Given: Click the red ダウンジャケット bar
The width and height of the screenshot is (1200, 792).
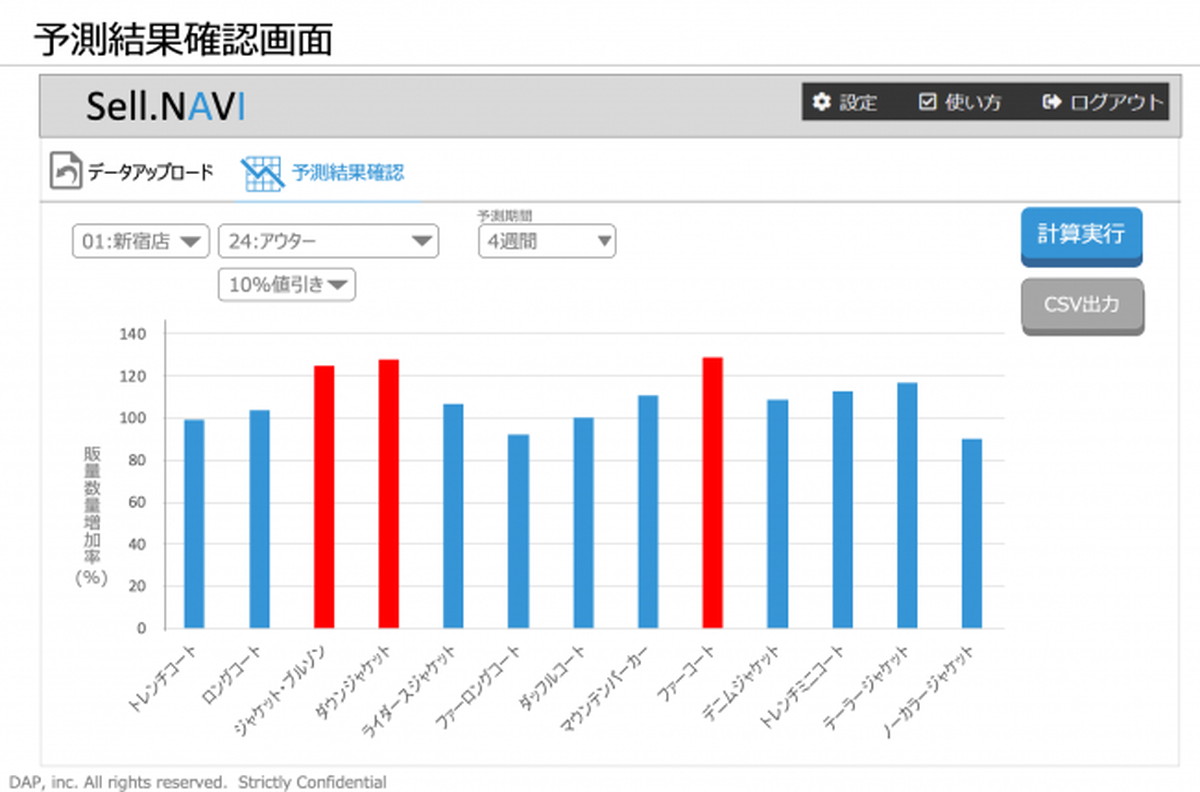Looking at the screenshot, I should click(x=389, y=493).
